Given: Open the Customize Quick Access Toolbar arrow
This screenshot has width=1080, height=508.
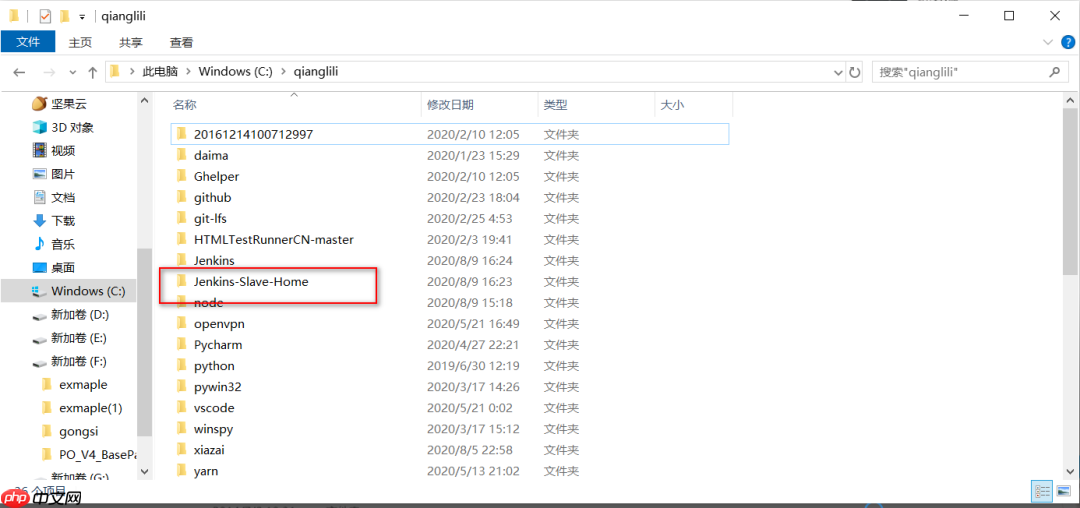Looking at the screenshot, I should [82, 16].
